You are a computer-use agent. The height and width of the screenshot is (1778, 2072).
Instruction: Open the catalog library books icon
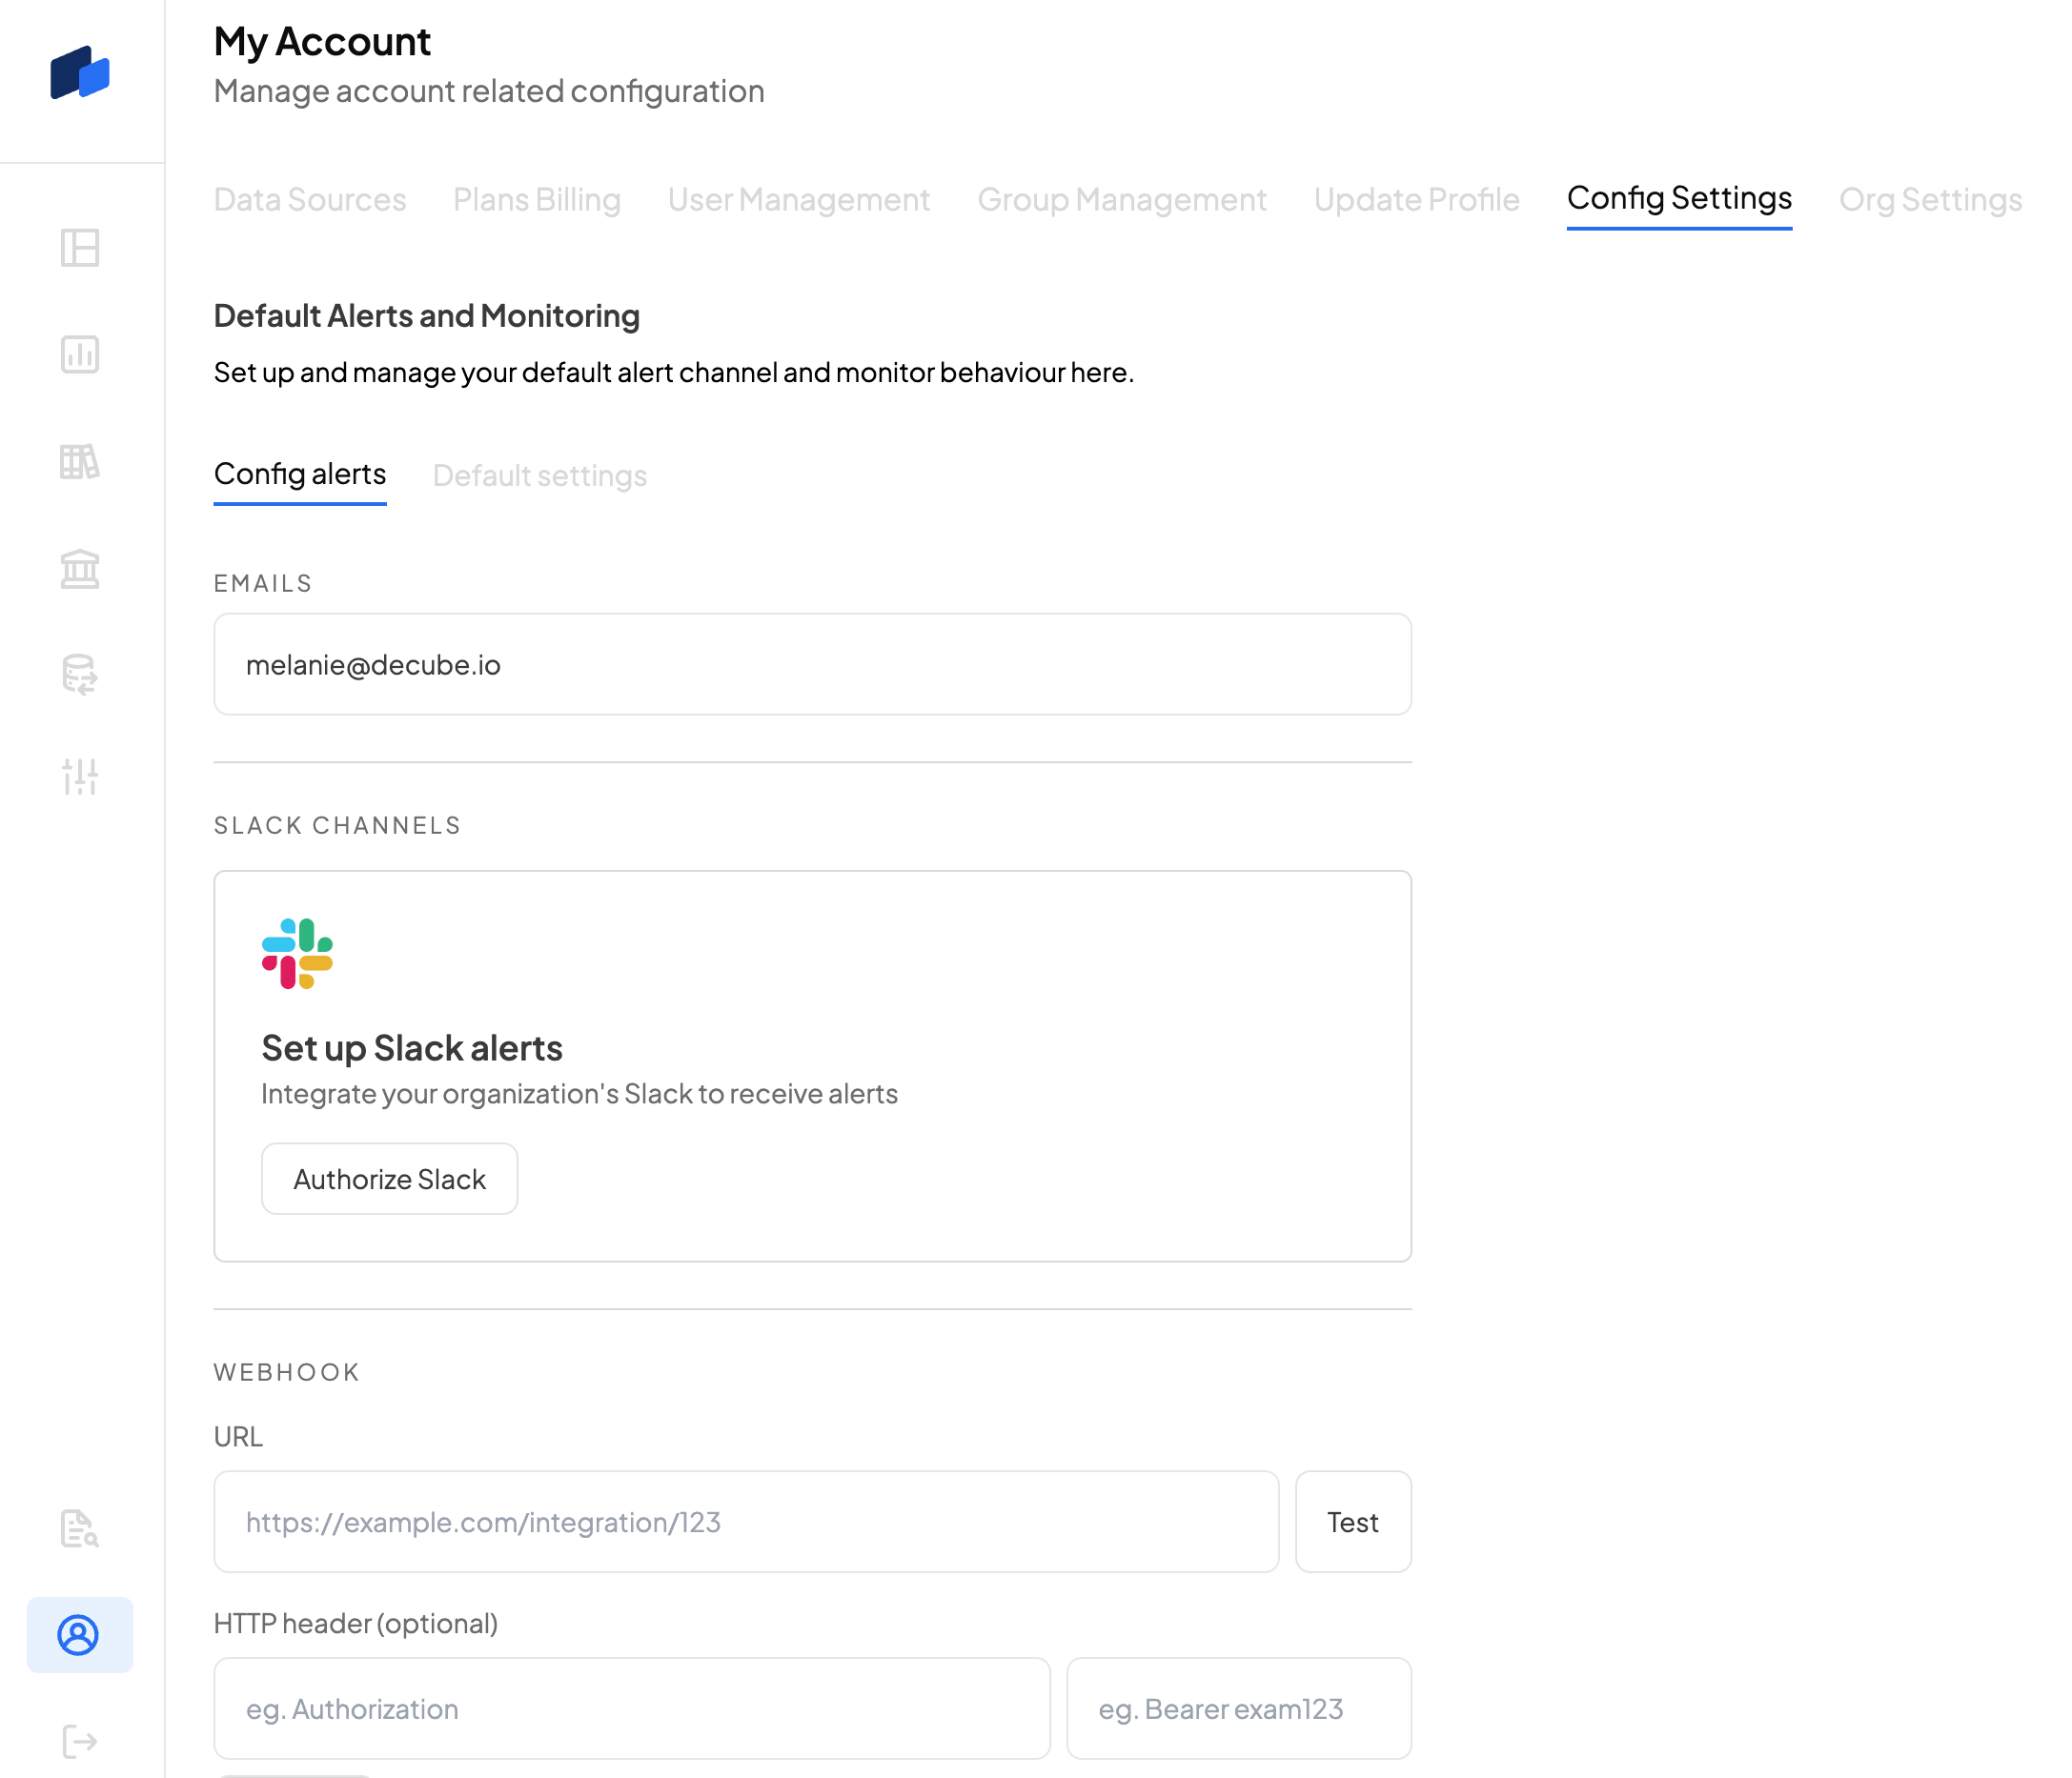tap(80, 462)
